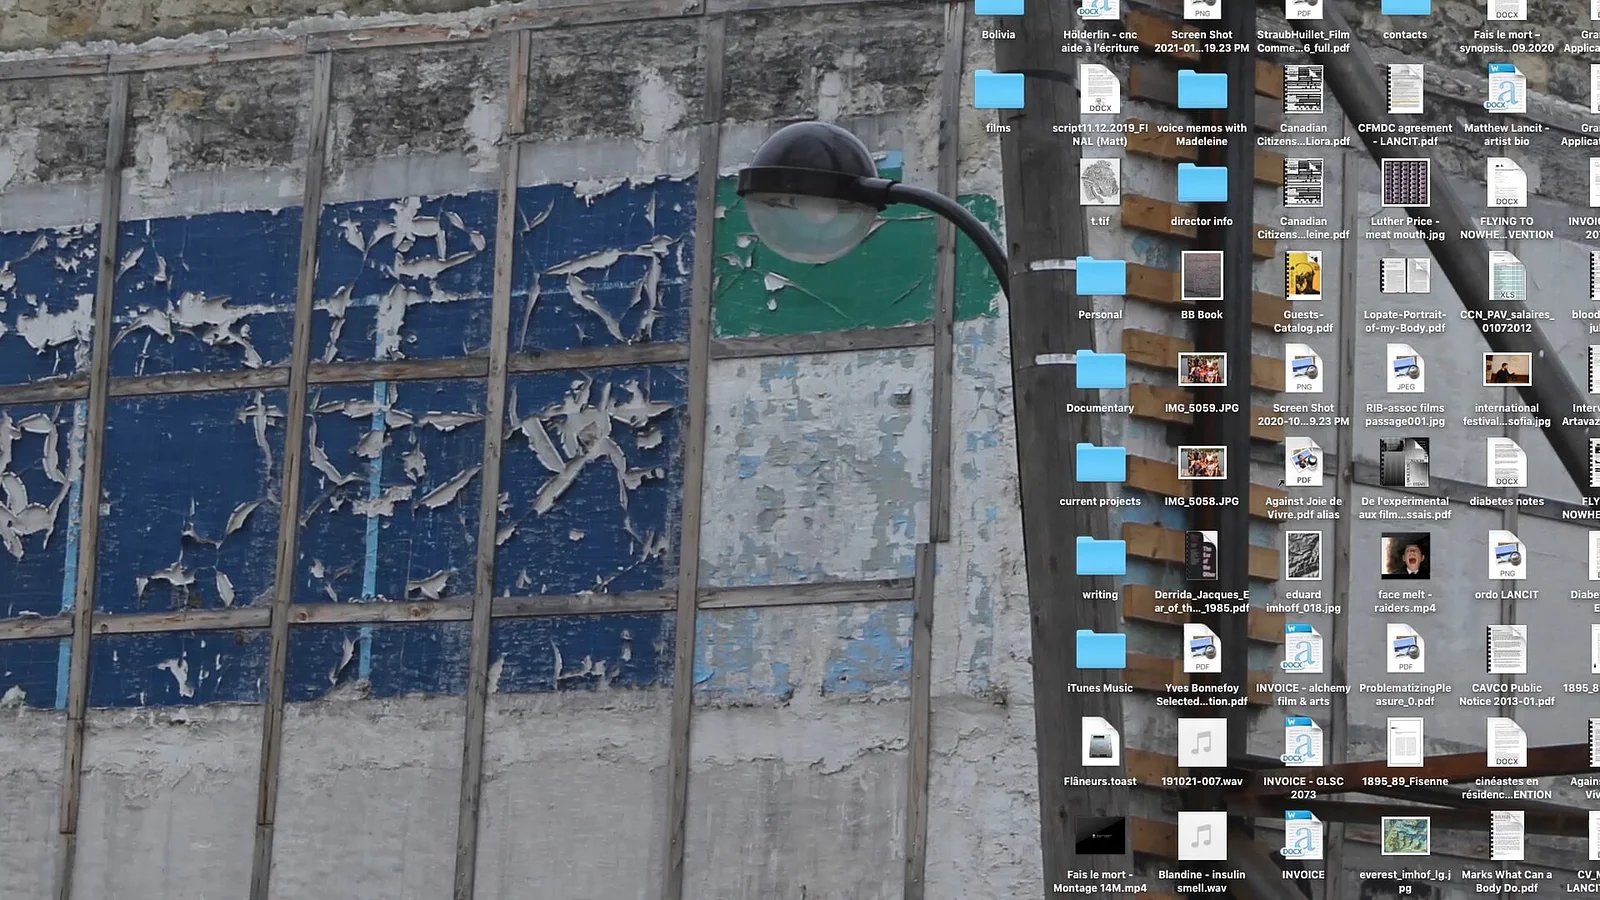Screen dimensions: 1600x900
Task: Click the everest_imhof_lg.jpg map thumbnail
Action: click(x=1404, y=837)
